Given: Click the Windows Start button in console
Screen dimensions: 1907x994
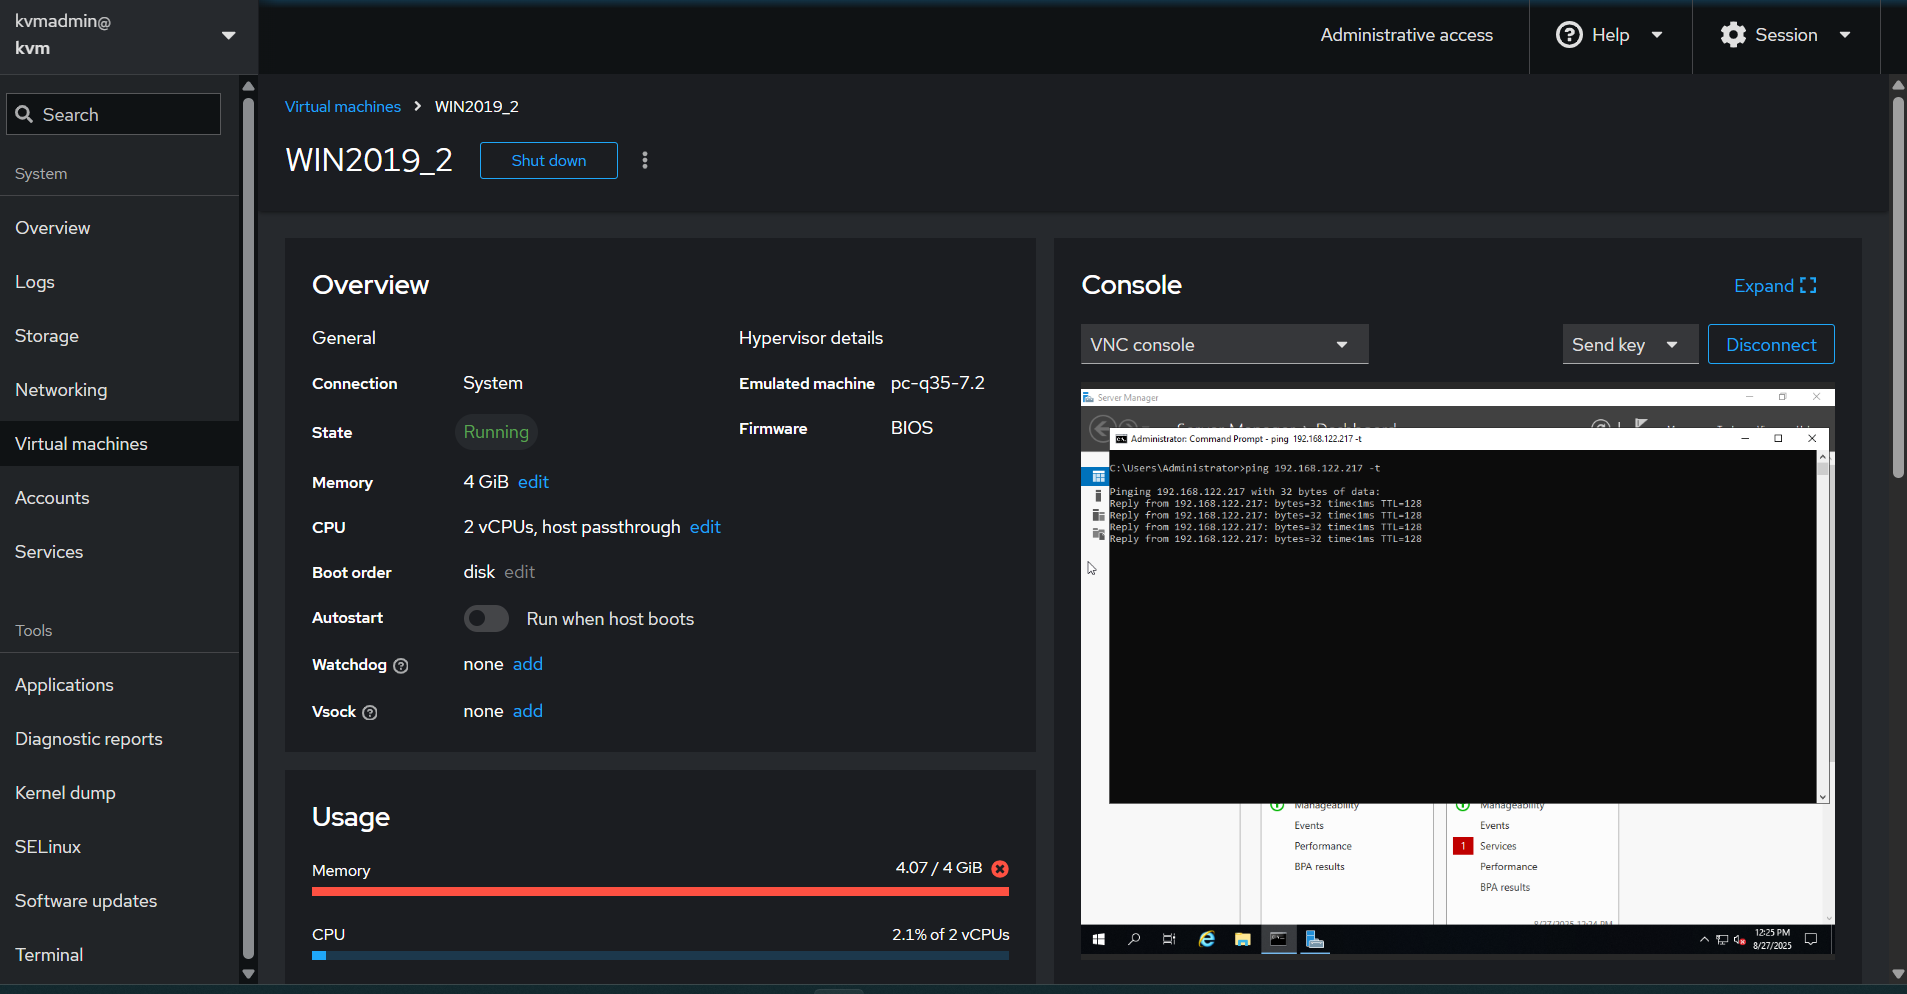Looking at the screenshot, I should [x=1099, y=939].
